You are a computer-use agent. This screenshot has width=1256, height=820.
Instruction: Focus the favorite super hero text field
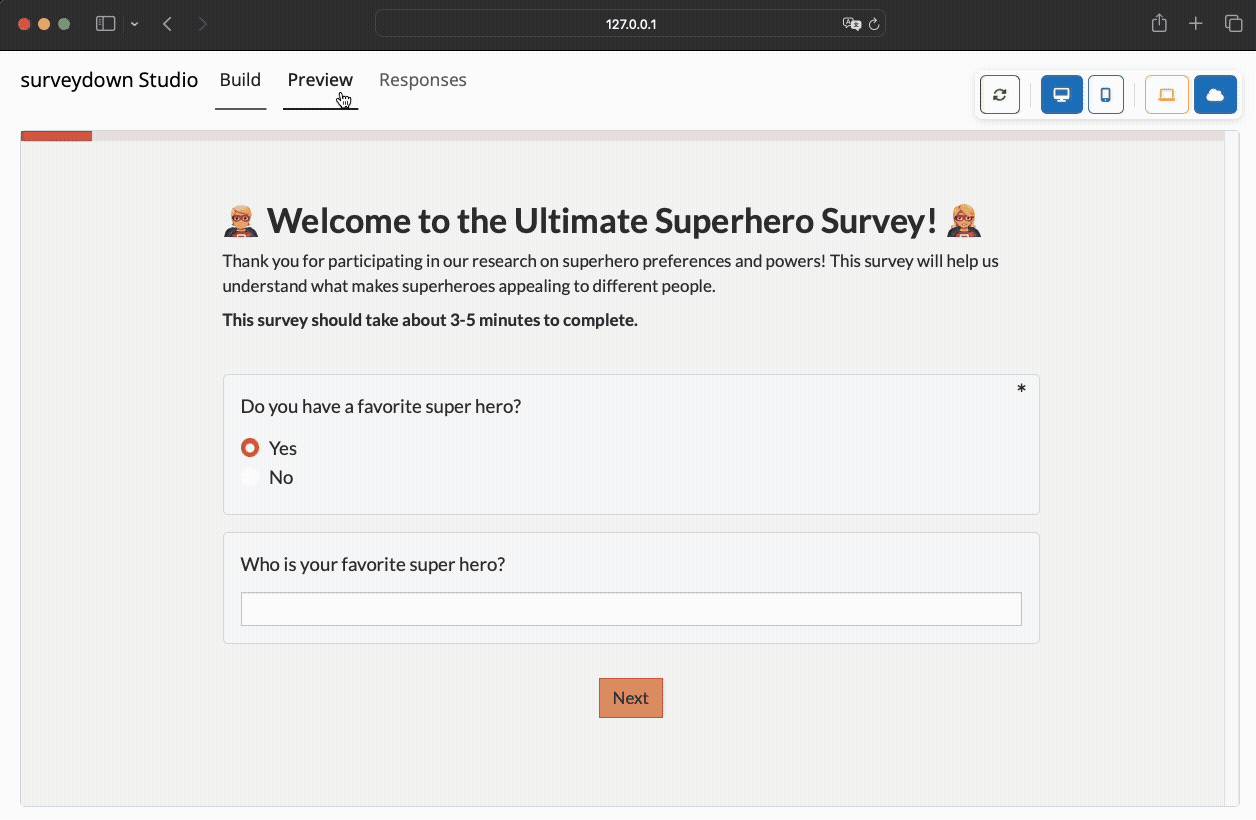[631, 609]
